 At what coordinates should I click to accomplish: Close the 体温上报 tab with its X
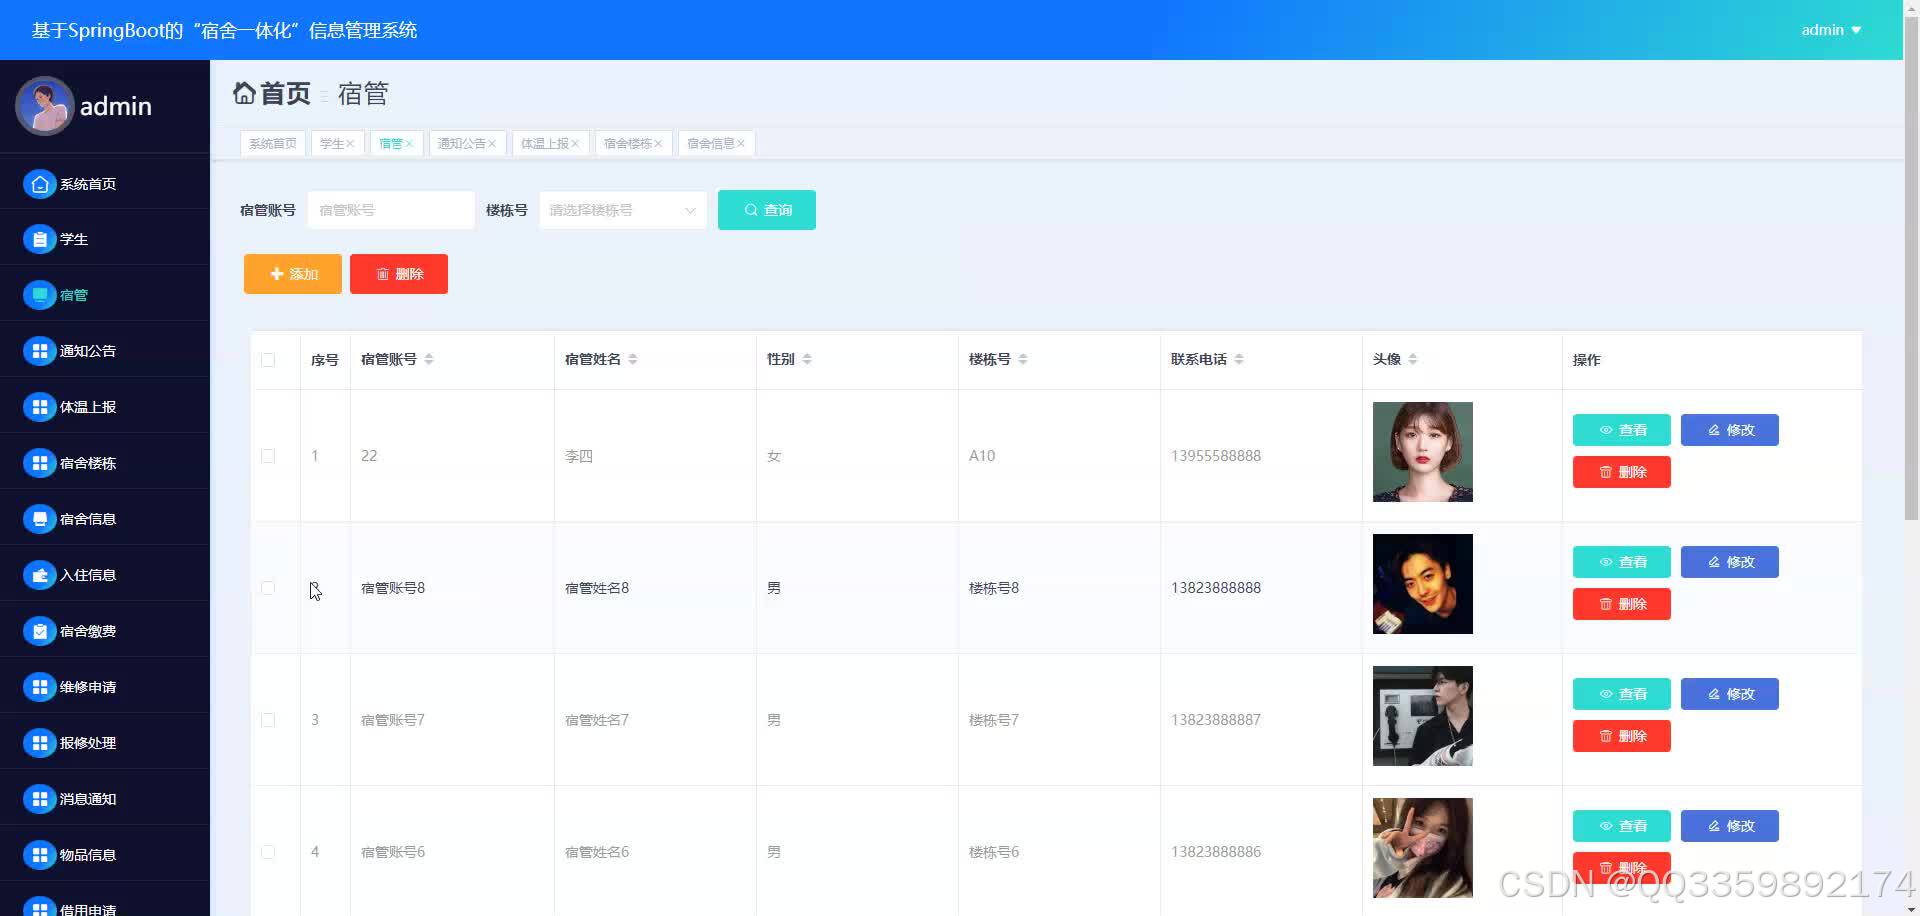coord(575,144)
